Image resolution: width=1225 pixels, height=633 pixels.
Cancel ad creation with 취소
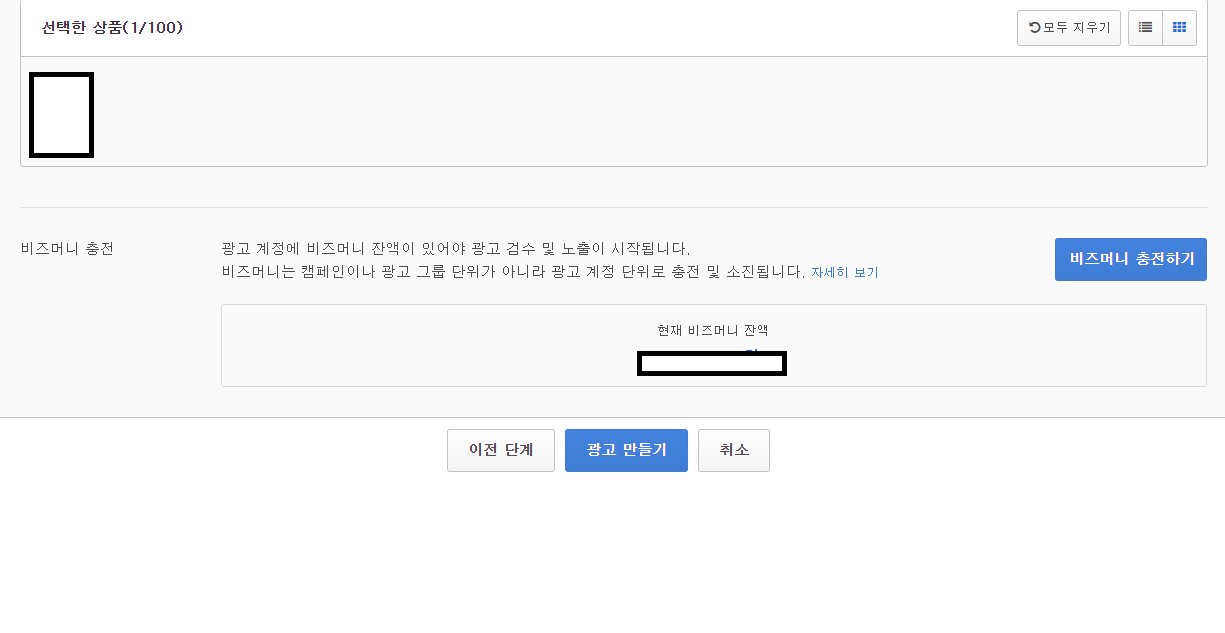click(734, 450)
